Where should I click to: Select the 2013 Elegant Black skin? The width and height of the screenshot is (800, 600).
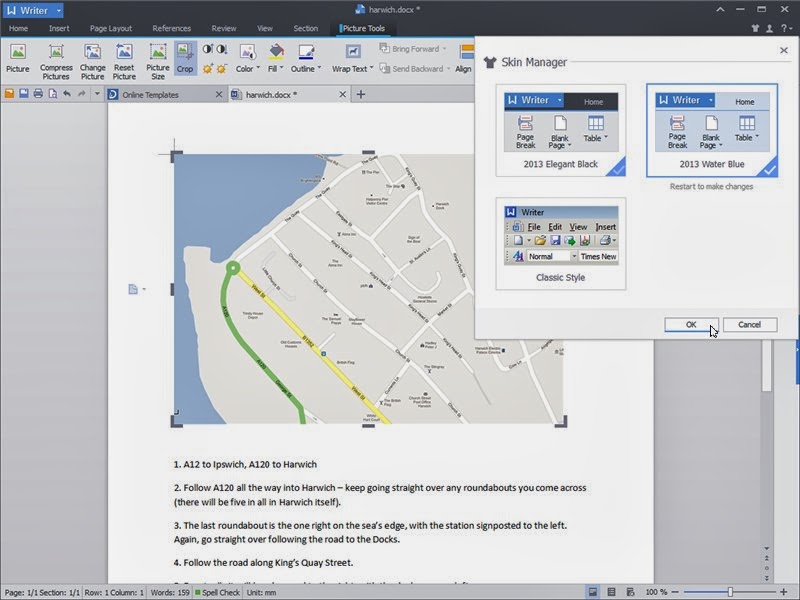pos(561,131)
